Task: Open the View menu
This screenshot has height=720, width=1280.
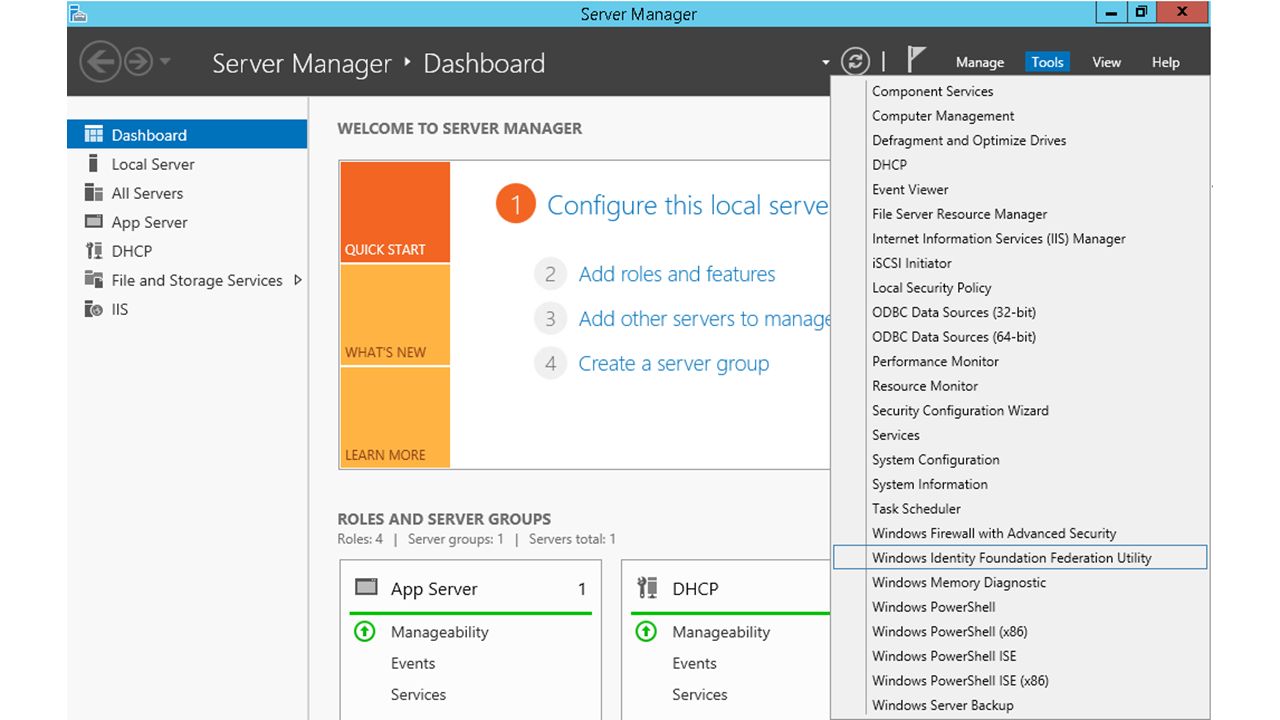Action: pyautogui.click(x=1106, y=62)
